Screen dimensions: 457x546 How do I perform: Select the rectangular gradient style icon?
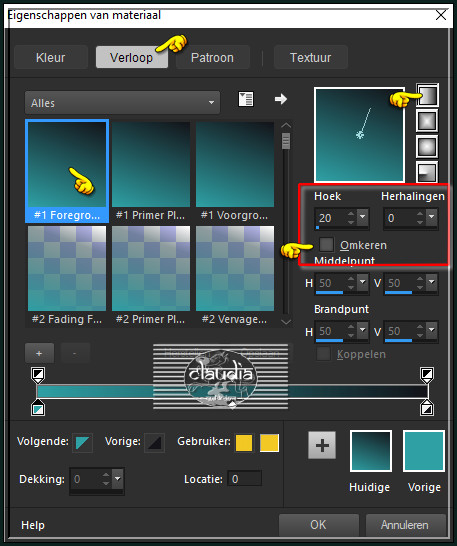(x=427, y=121)
